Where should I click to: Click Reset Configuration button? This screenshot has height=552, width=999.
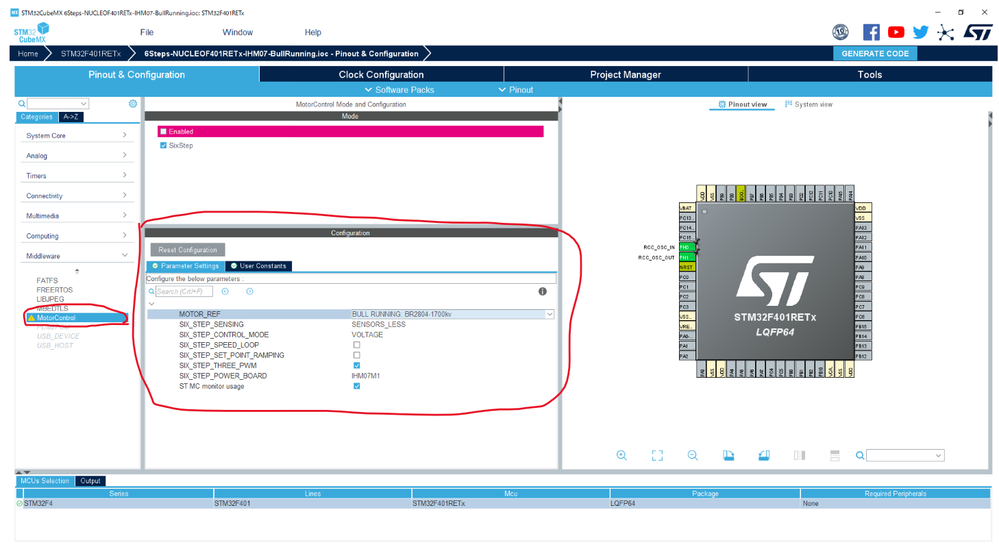coord(188,250)
